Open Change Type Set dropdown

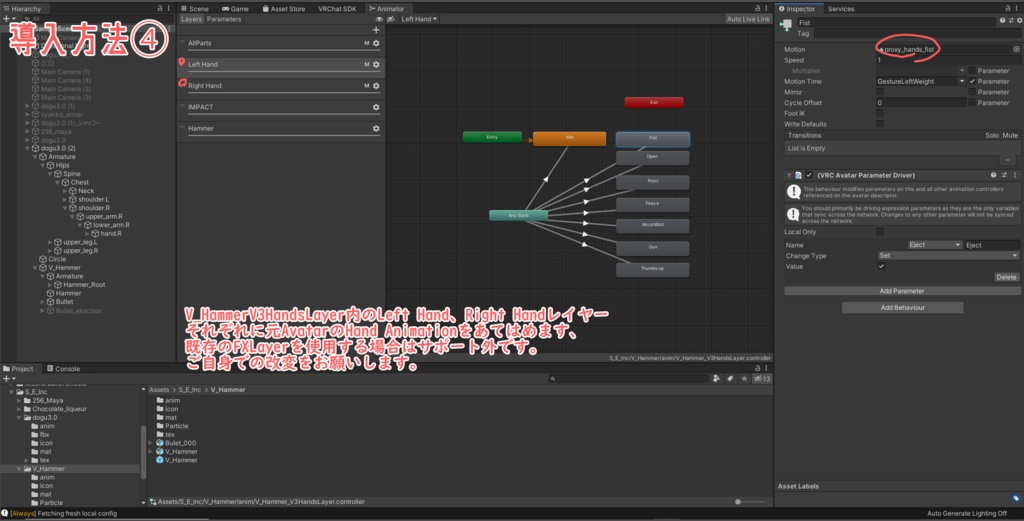coord(948,256)
